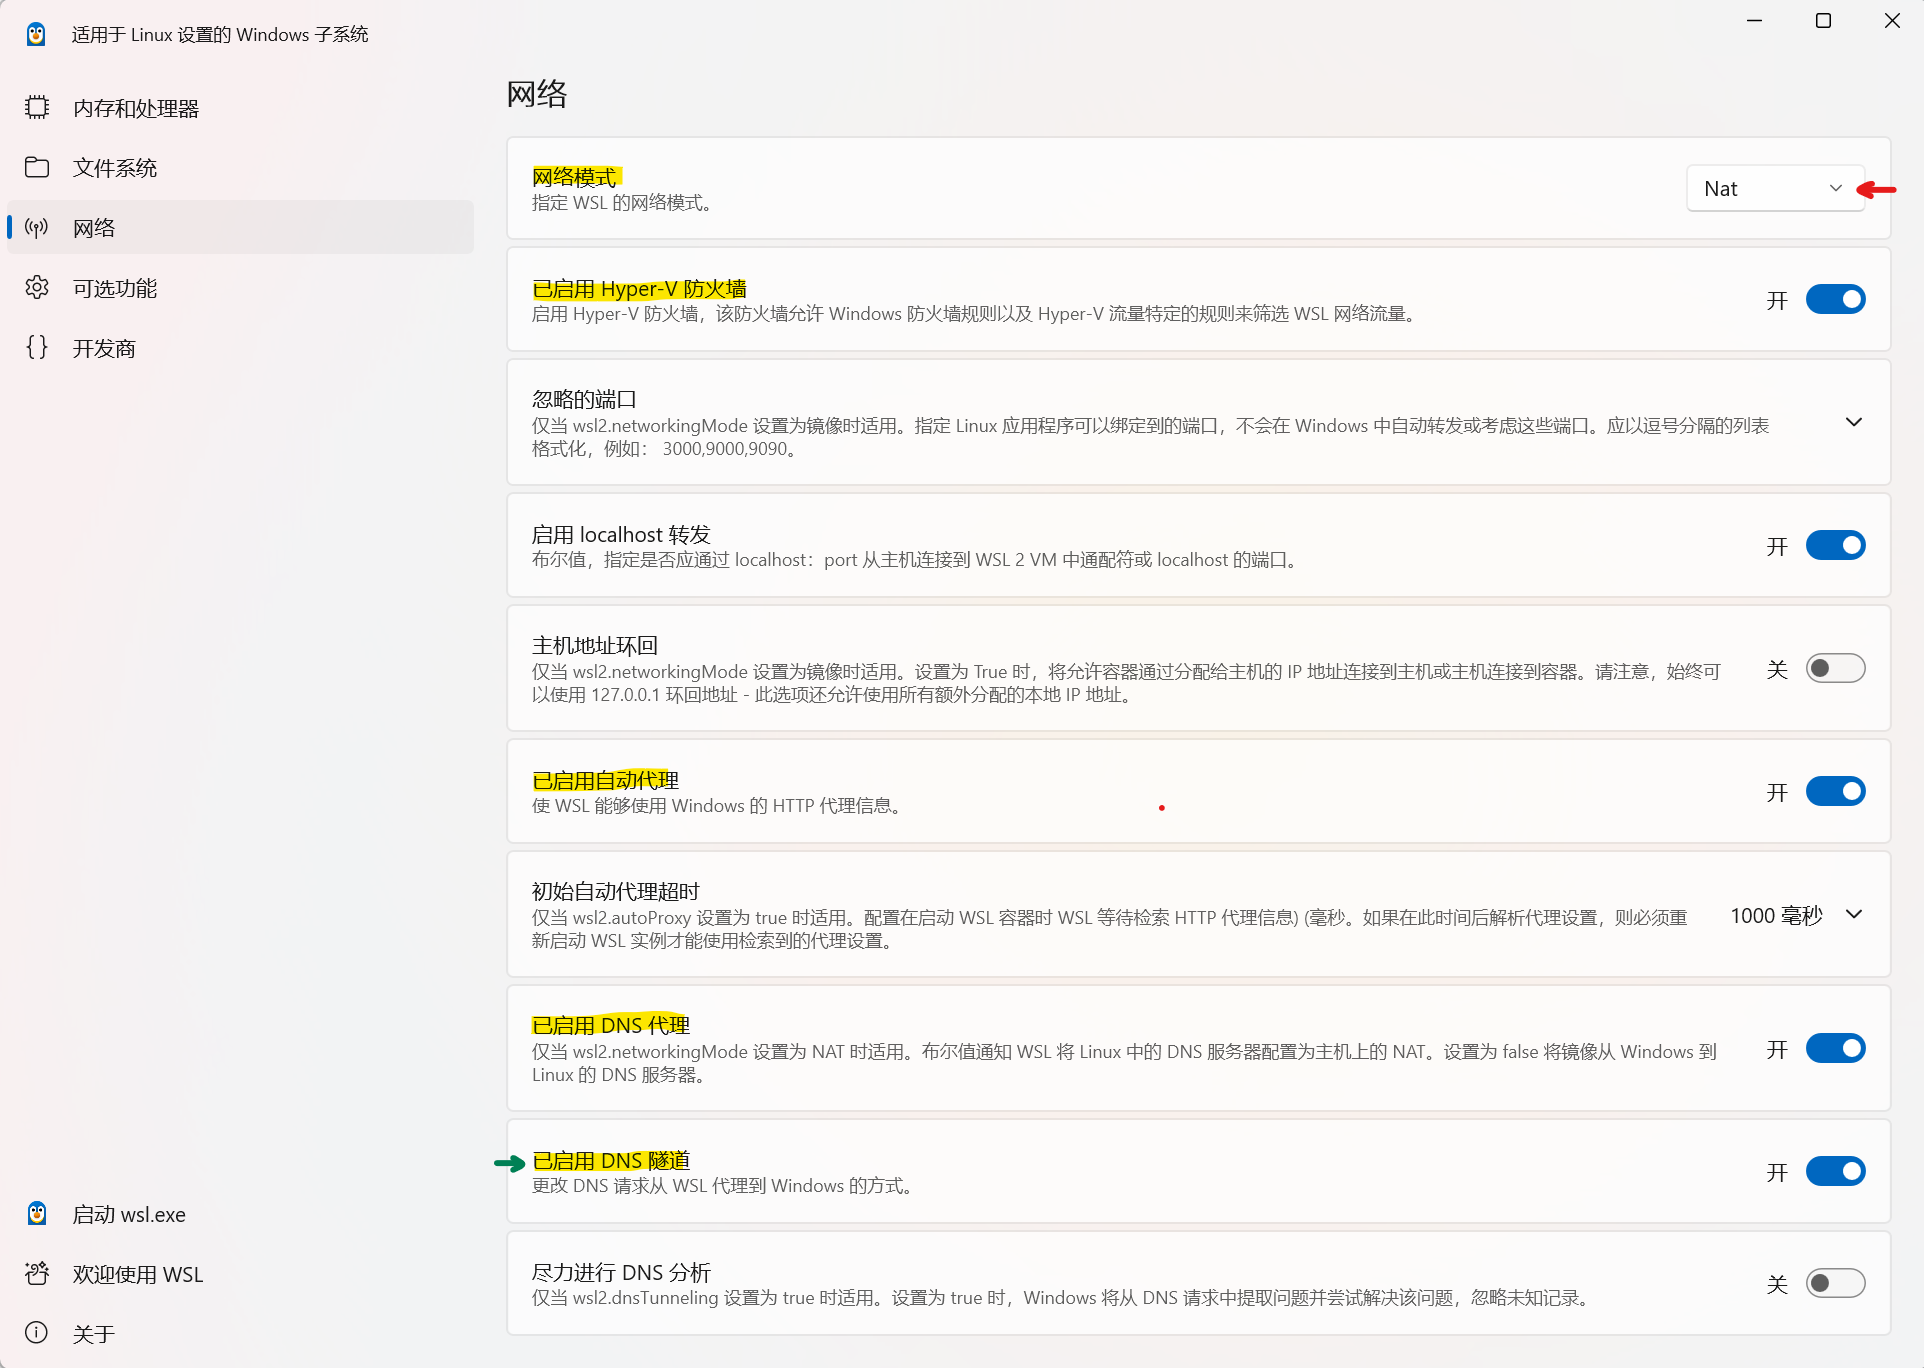The height and width of the screenshot is (1368, 1924).
Task: Turn on 尽力进行 DNS 分析 switch
Action: (1835, 1283)
